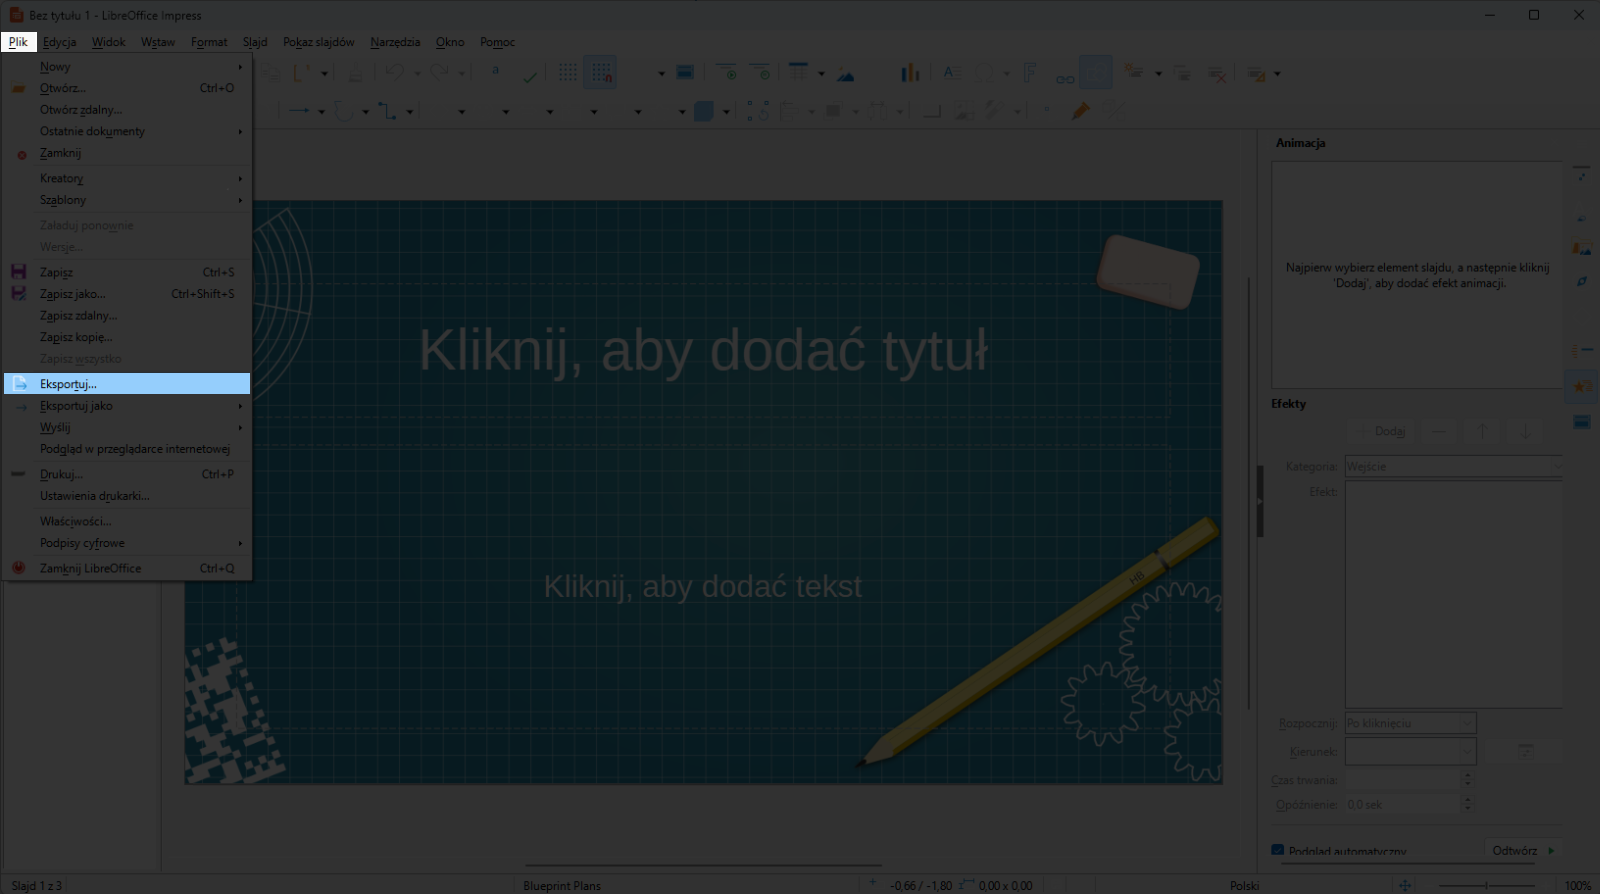
Task: Open the table icon dropdown arrow
Action: [821, 73]
